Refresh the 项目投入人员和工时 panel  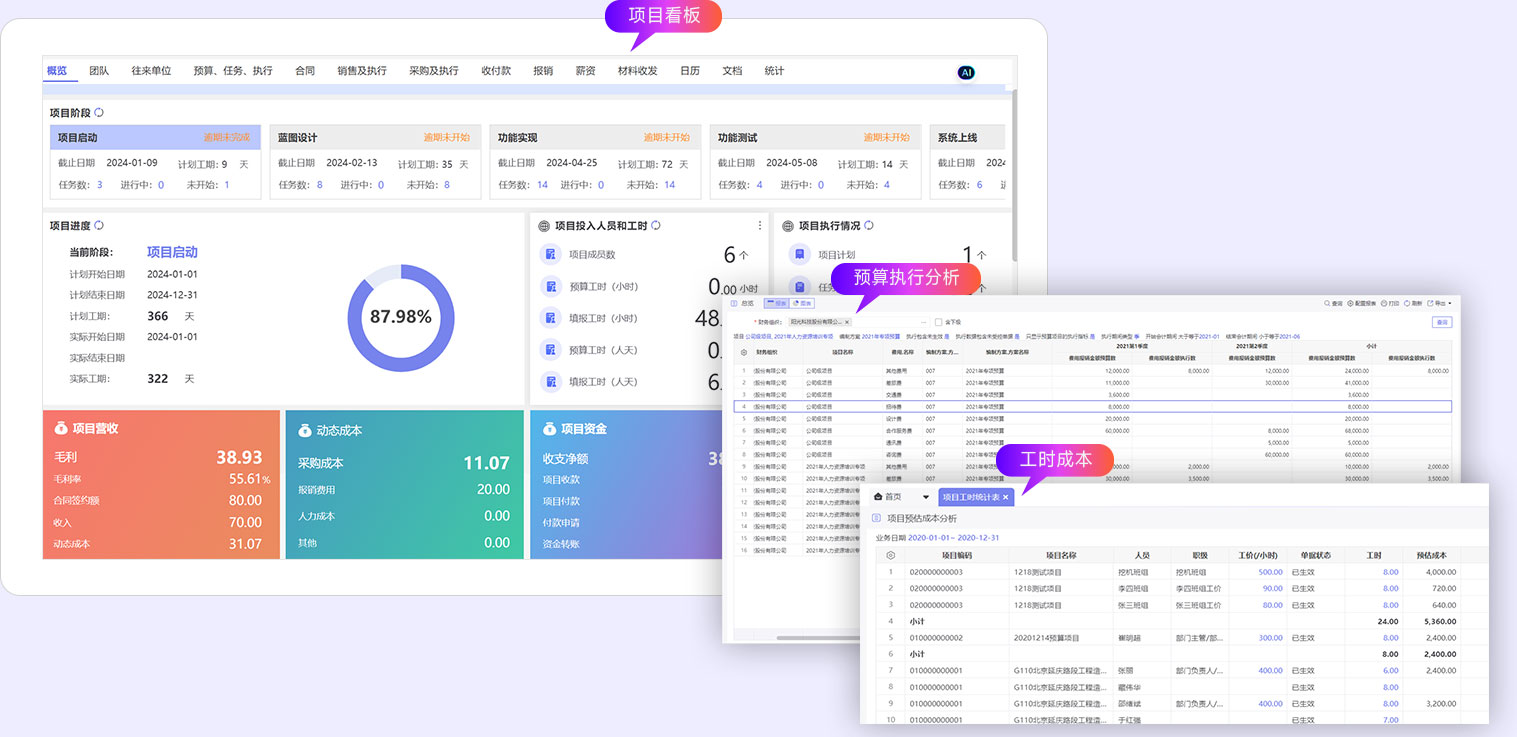tap(656, 226)
